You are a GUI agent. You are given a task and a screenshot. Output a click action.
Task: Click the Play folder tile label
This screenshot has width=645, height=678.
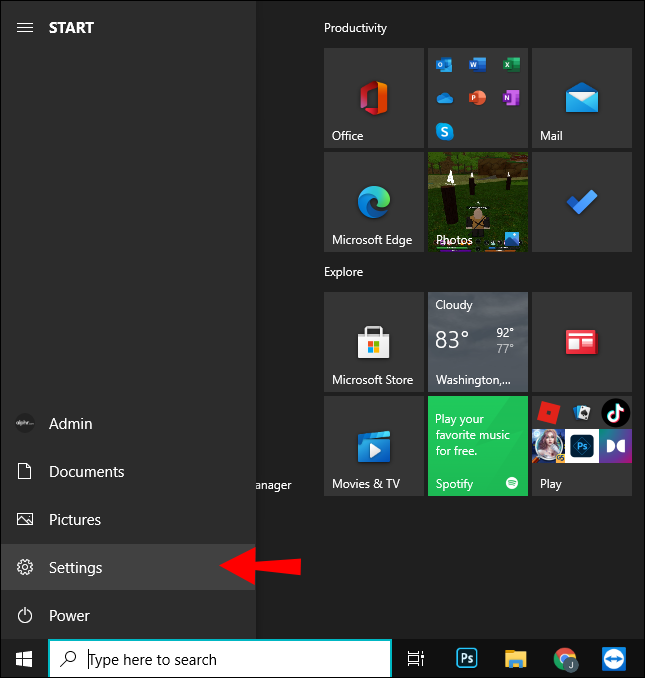[x=551, y=484]
